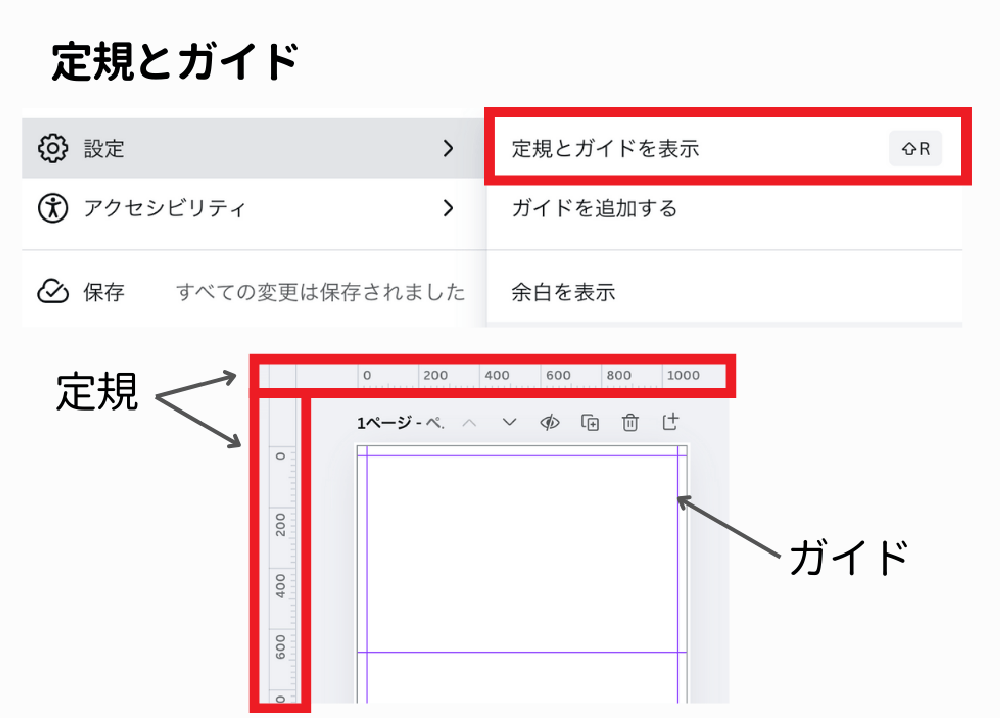Select ガイドを追加する menu entry

594,208
